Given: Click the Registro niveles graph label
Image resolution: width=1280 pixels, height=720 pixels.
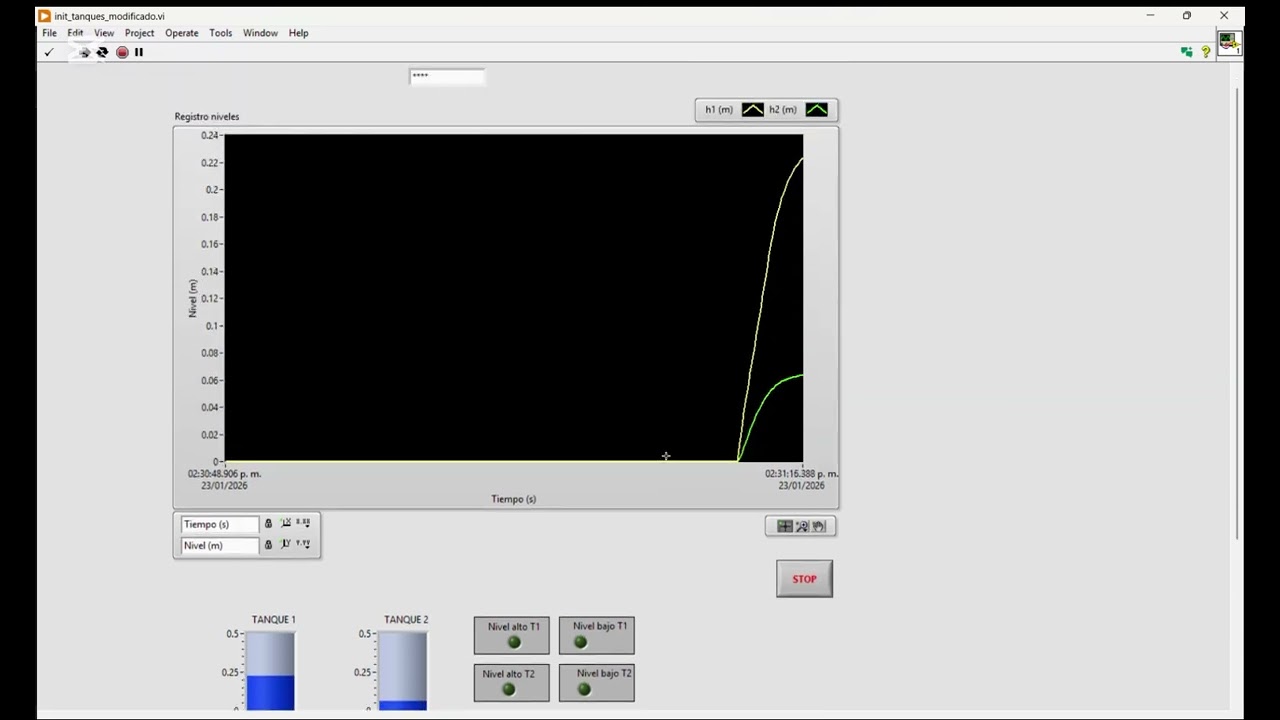Looking at the screenshot, I should coord(207,117).
